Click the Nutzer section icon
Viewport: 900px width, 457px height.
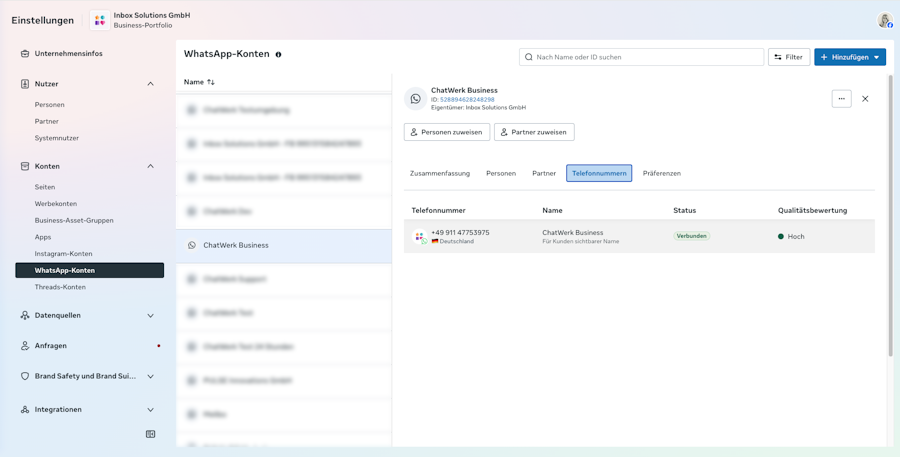point(25,84)
